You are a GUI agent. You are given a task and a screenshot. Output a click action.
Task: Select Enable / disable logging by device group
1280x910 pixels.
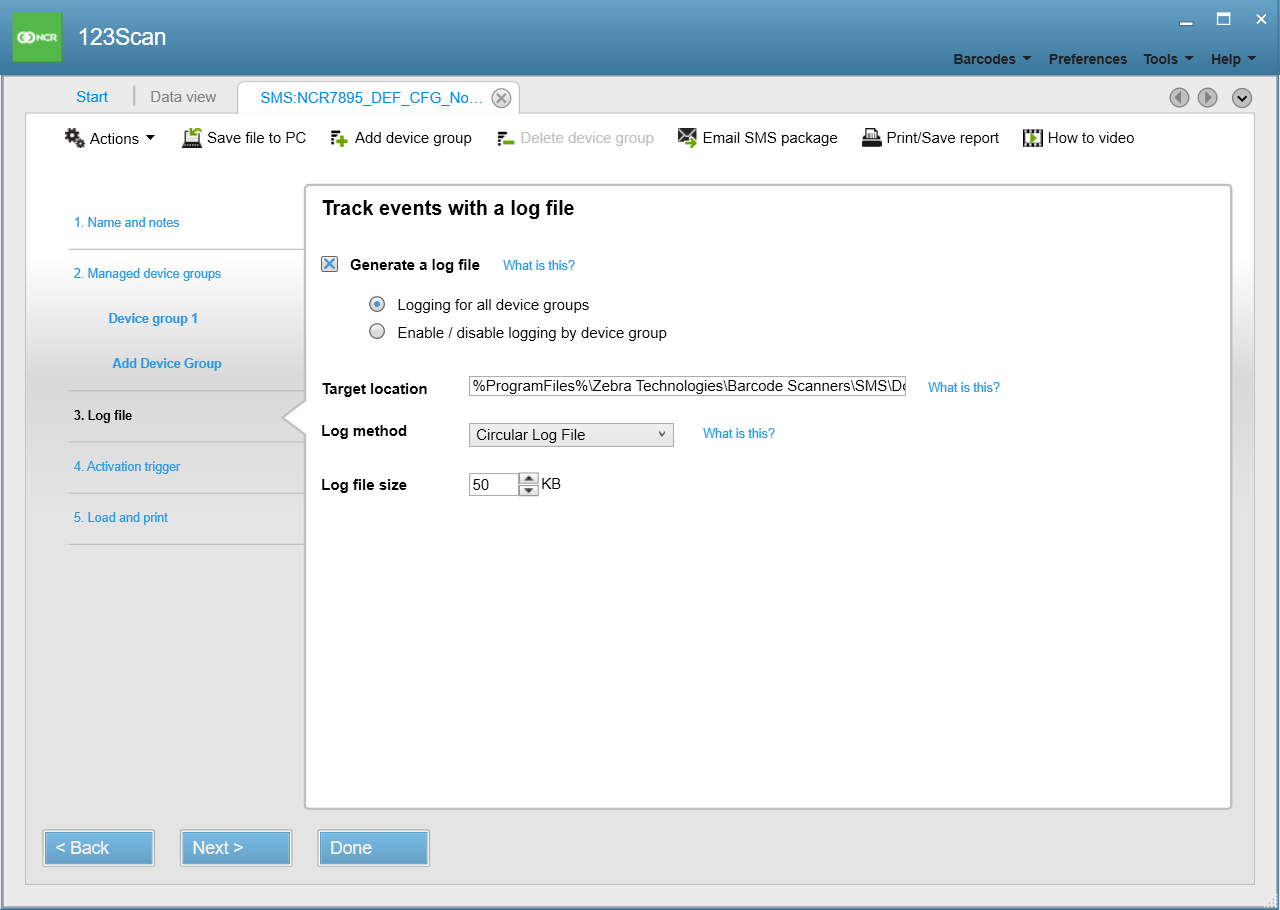click(377, 332)
